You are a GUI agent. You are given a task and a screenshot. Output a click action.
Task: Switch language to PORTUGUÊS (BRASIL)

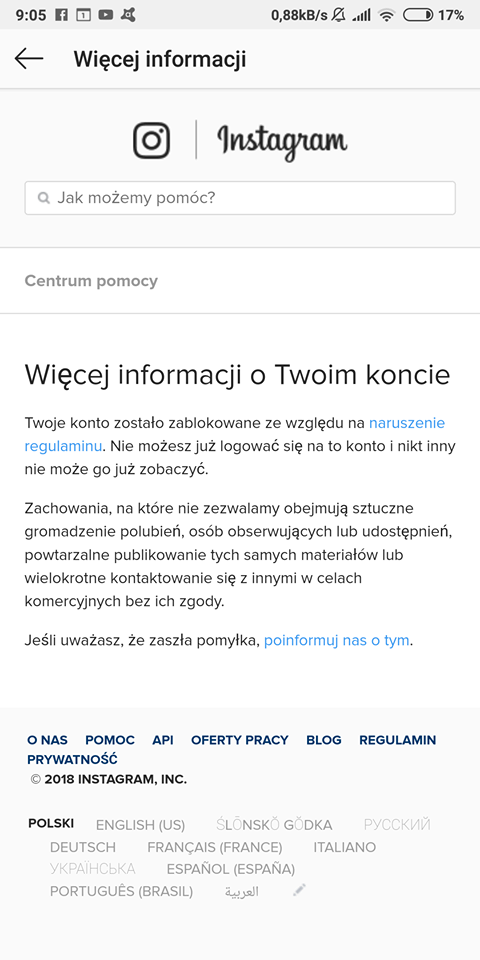[121, 891]
